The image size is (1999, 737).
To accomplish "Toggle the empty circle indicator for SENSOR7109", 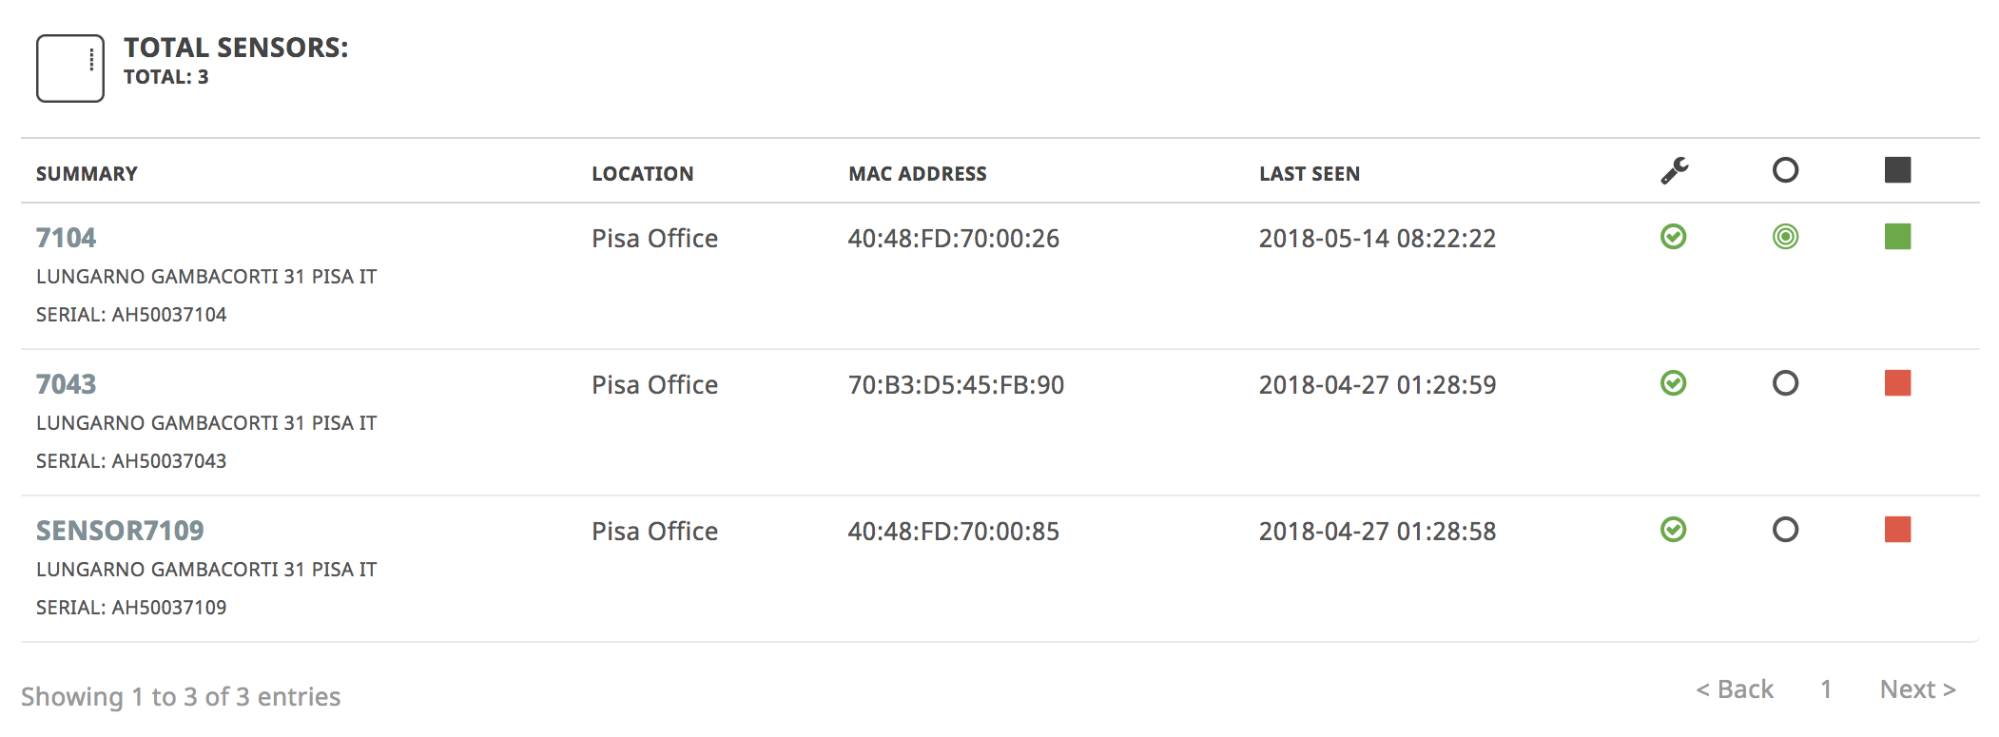I will (x=1785, y=530).
